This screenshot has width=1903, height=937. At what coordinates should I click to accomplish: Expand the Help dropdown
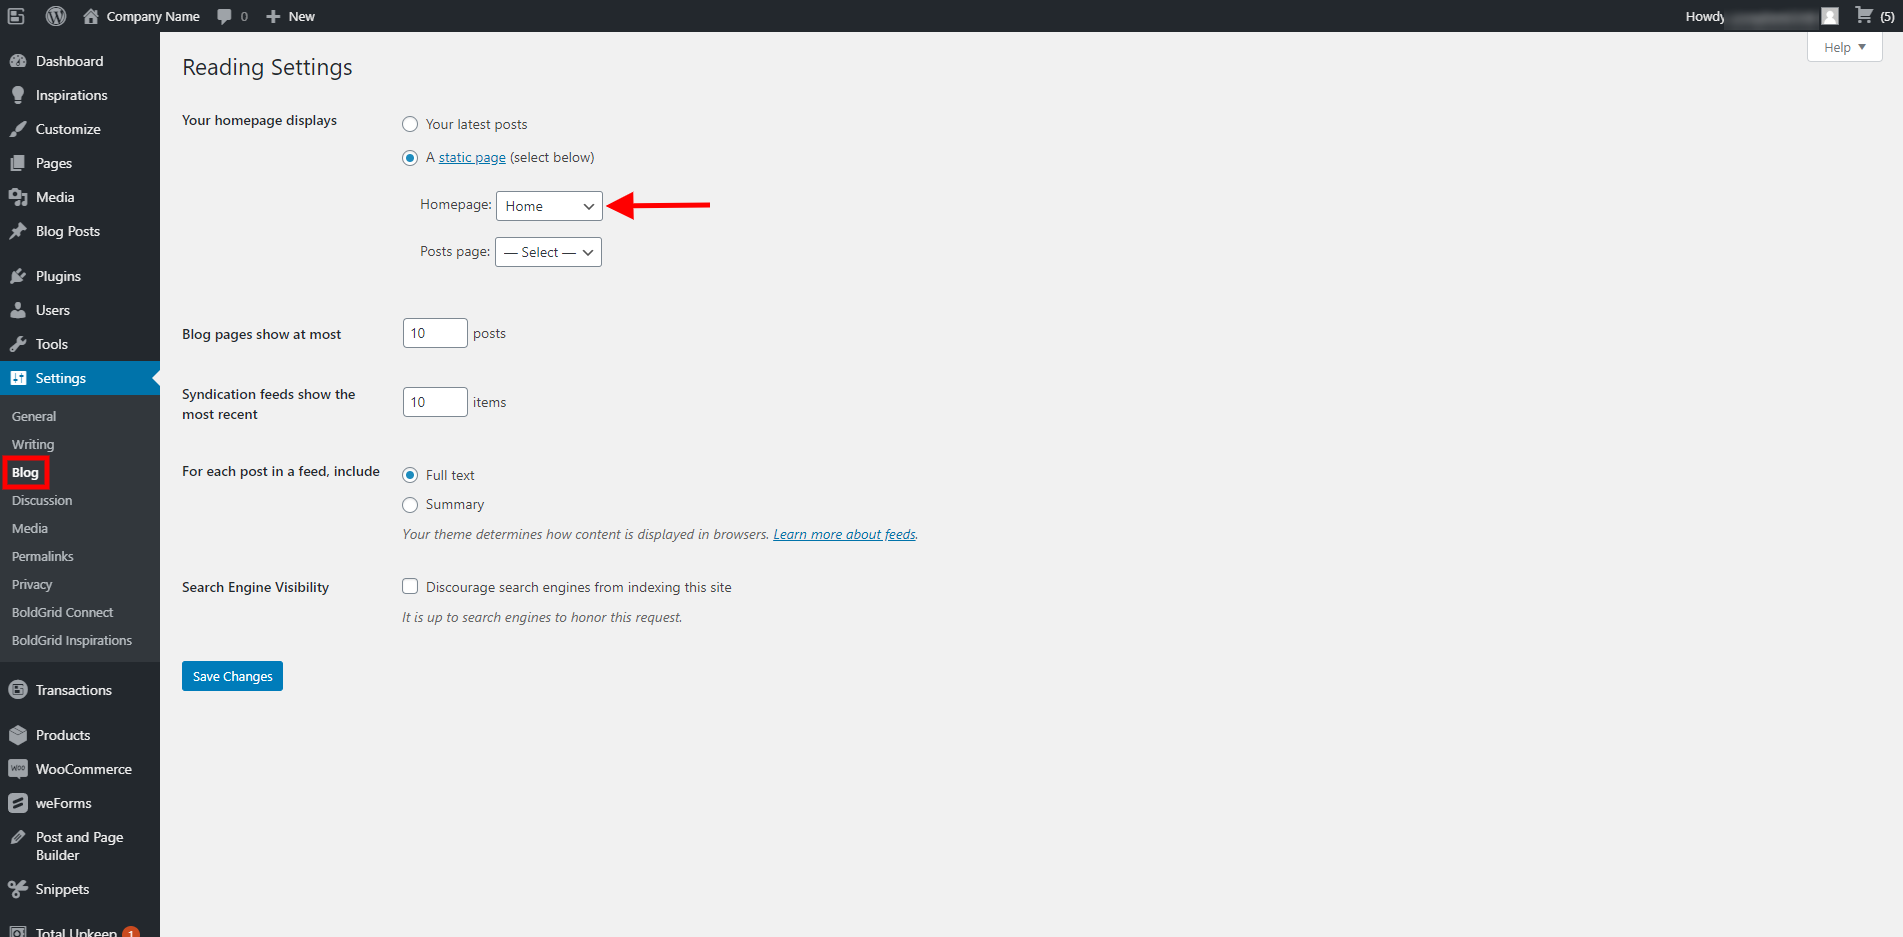[x=1843, y=47]
